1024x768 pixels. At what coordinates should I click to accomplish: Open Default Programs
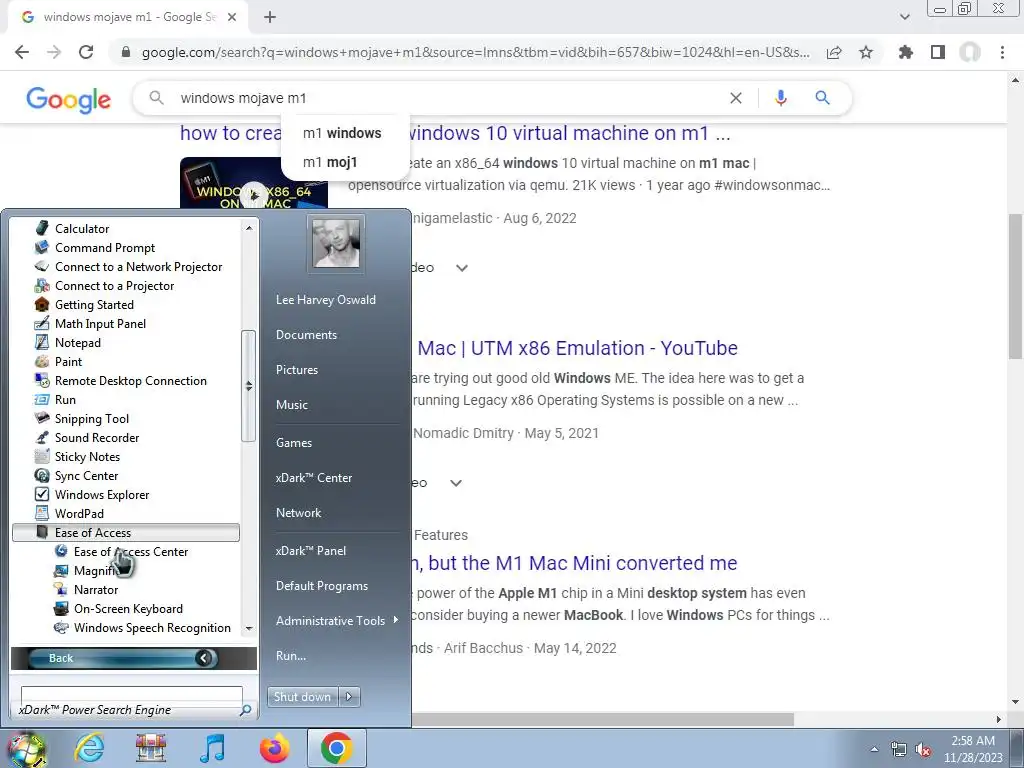(x=322, y=586)
